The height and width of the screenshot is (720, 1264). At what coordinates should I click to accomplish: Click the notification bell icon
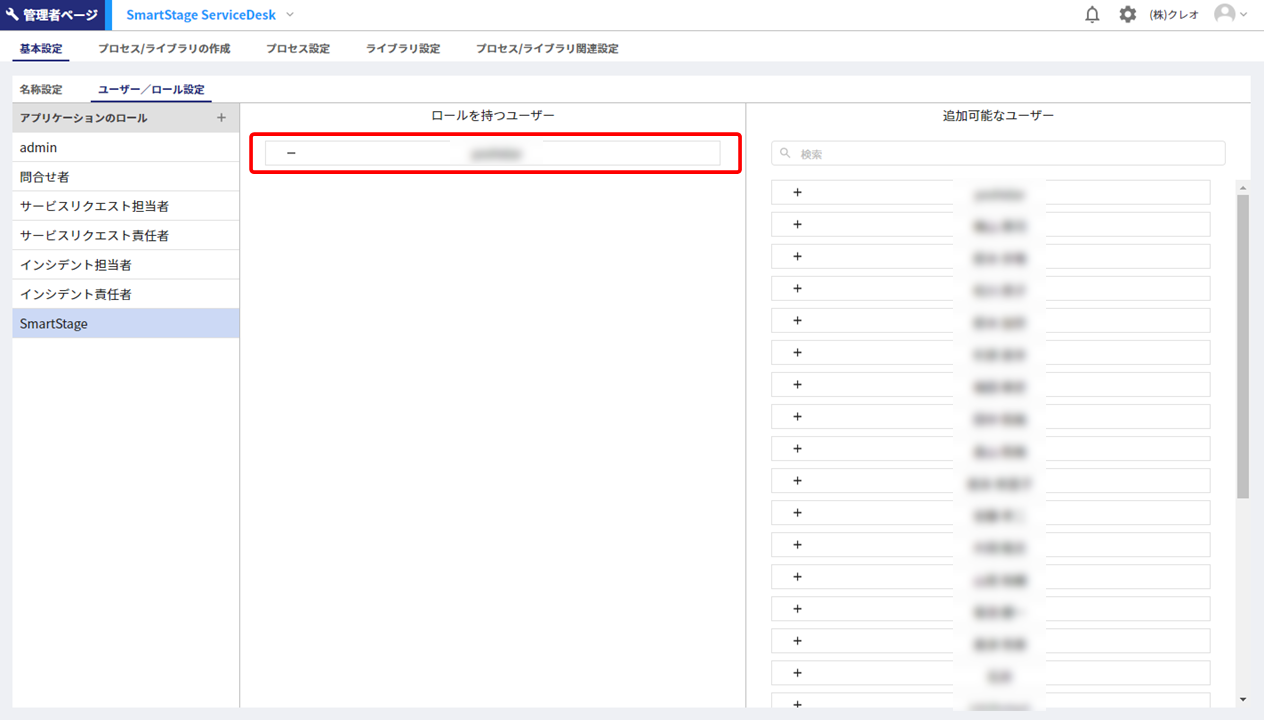click(x=1092, y=15)
